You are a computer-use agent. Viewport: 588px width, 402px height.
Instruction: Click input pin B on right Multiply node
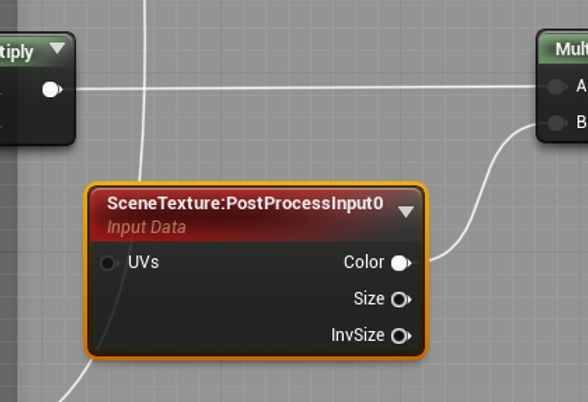click(x=557, y=122)
